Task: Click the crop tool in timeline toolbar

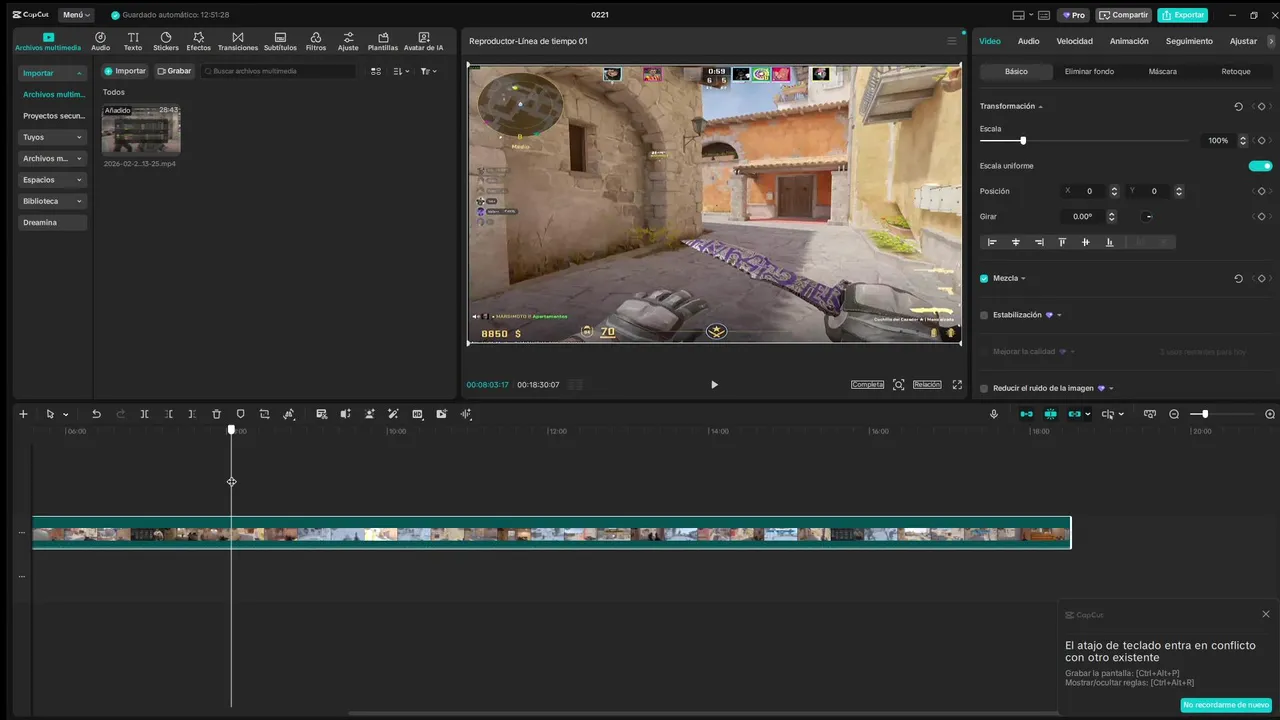Action: (x=264, y=414)
